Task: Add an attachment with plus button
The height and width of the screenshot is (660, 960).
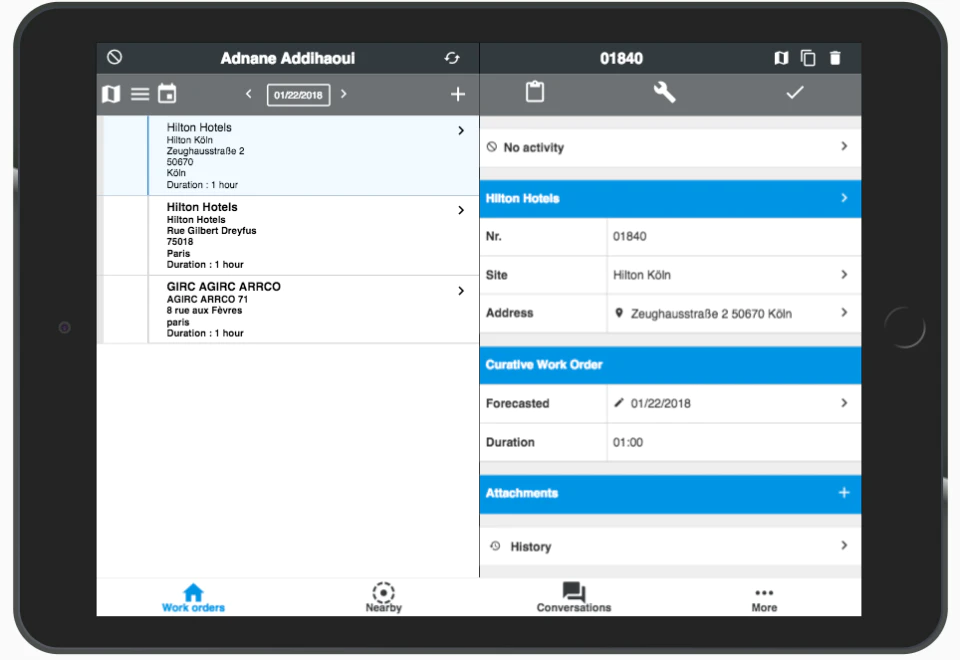Action: [844, 493]
